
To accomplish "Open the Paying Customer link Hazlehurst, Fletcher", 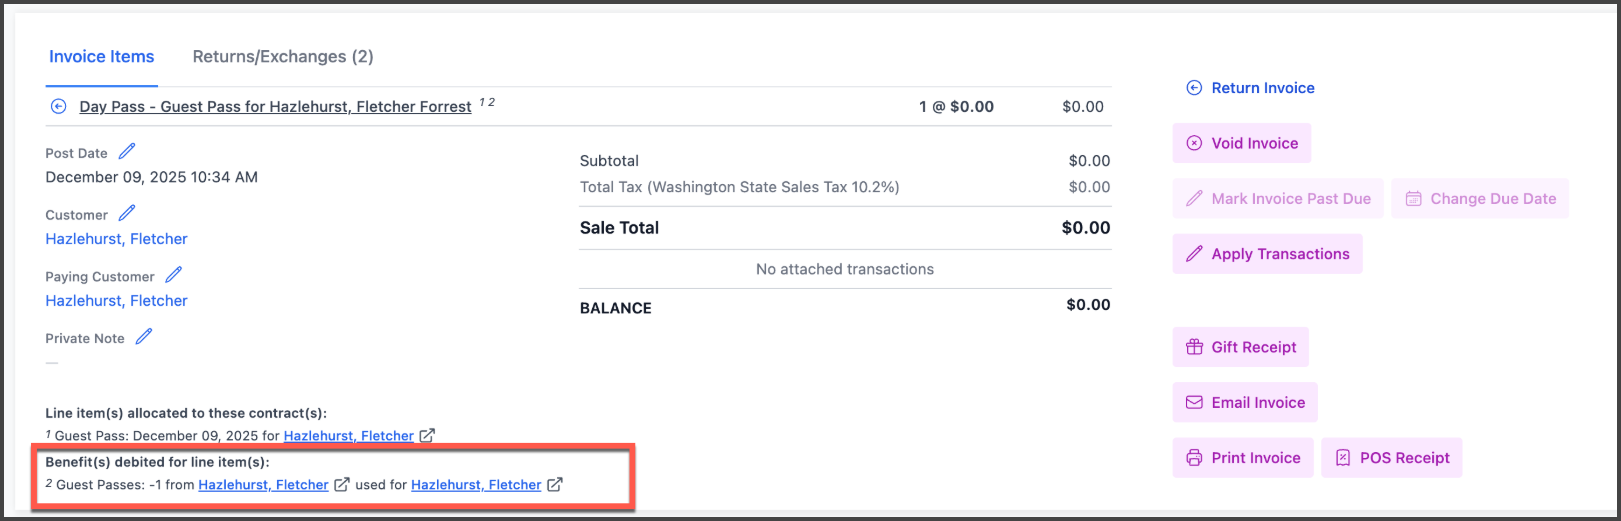I will point(116,301).
